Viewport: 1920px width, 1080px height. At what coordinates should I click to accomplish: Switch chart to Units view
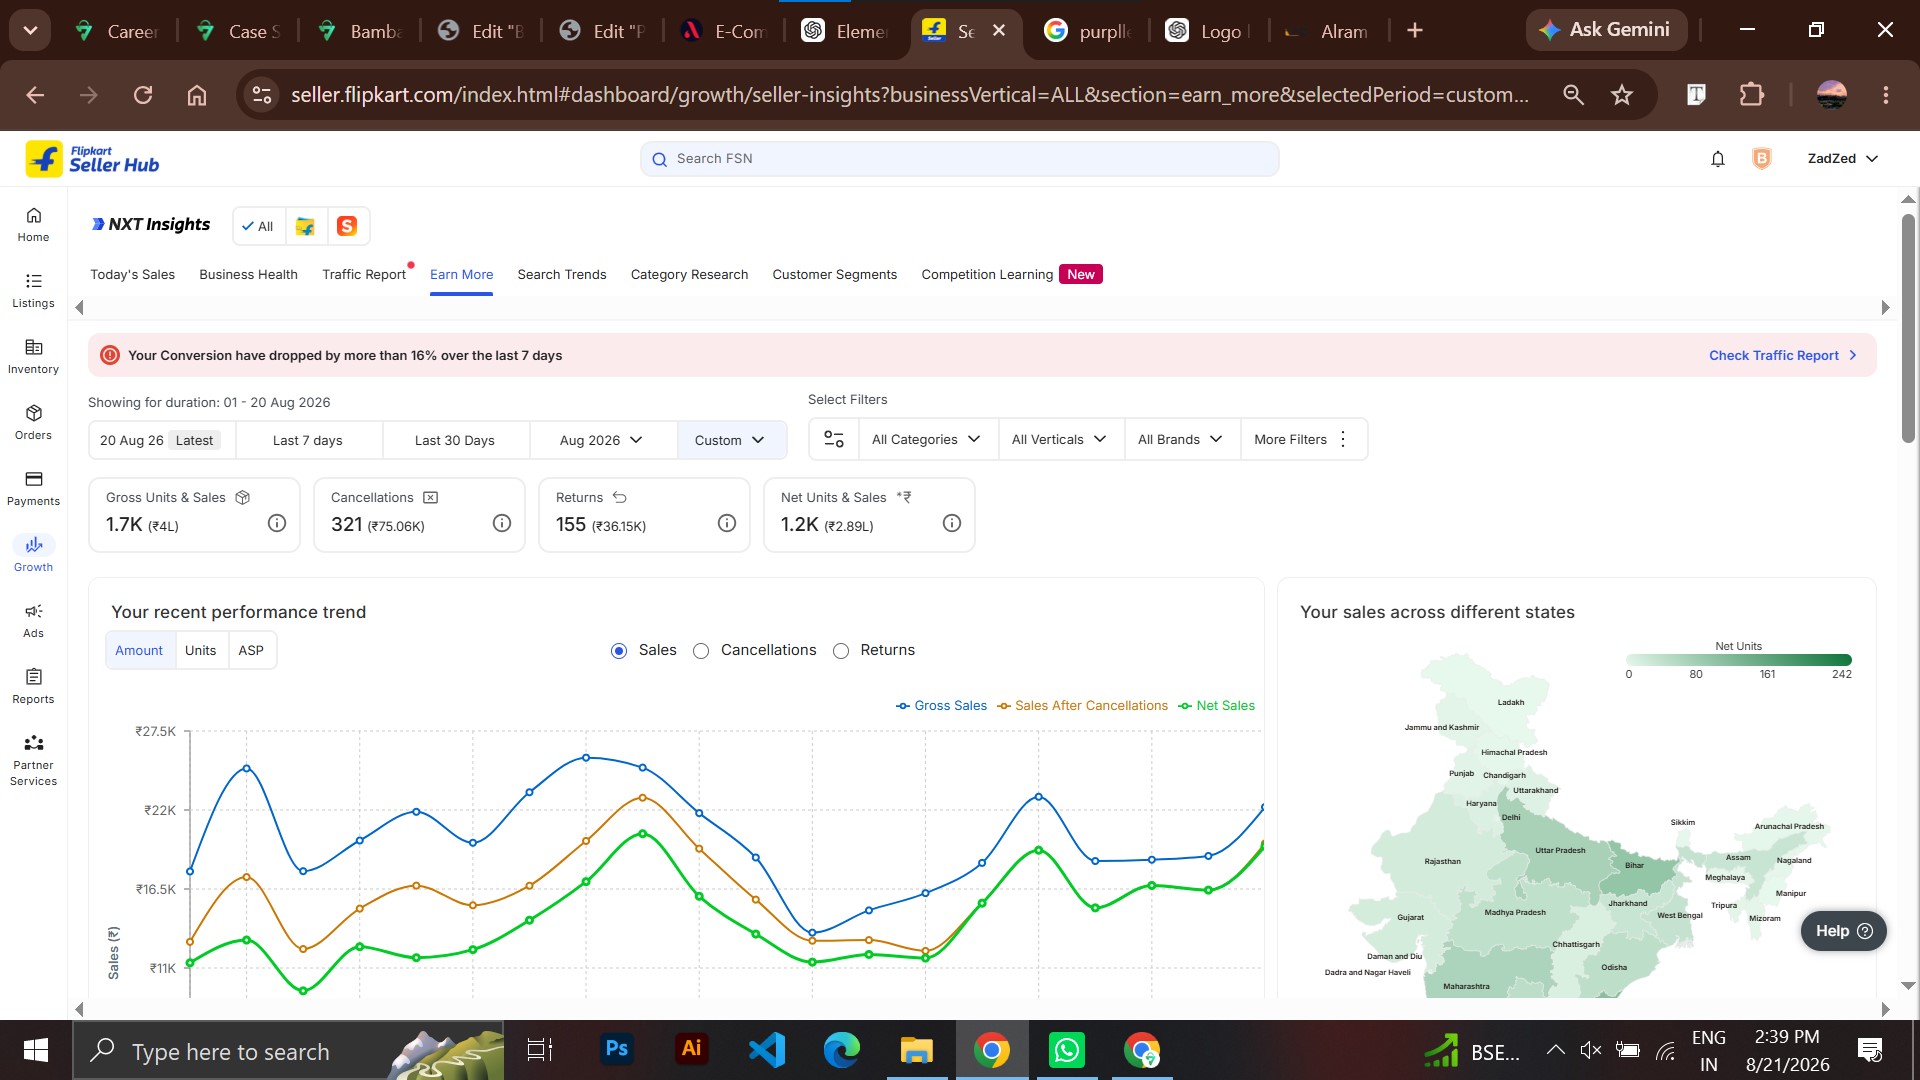coord(200,650)
